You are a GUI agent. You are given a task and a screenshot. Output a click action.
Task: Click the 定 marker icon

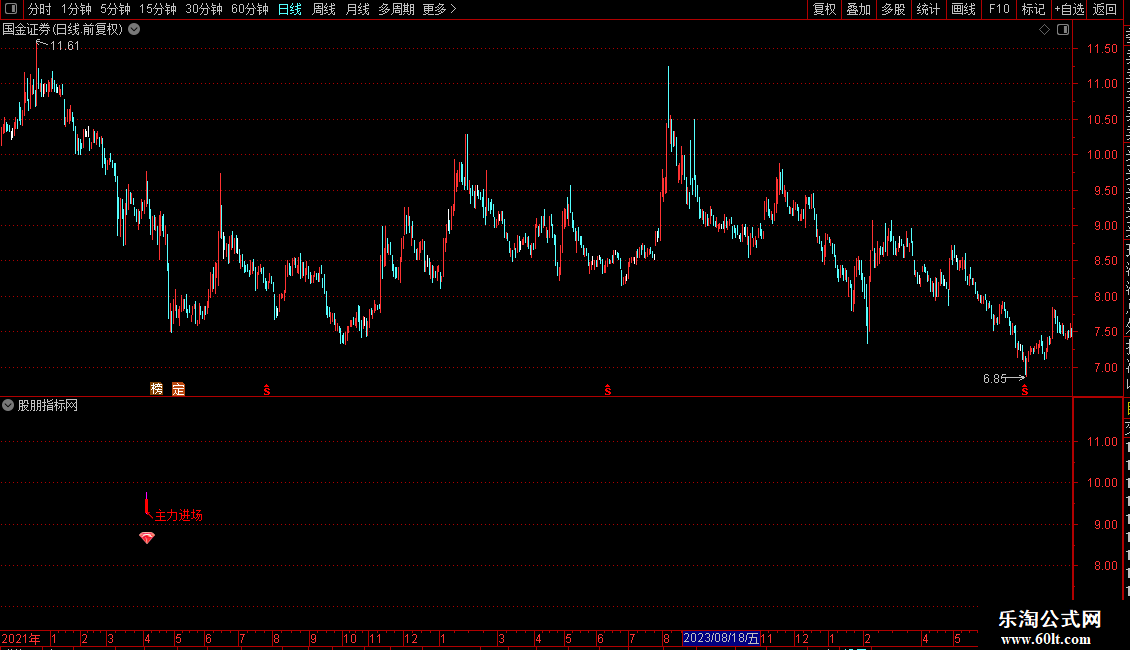pos(178,389)
